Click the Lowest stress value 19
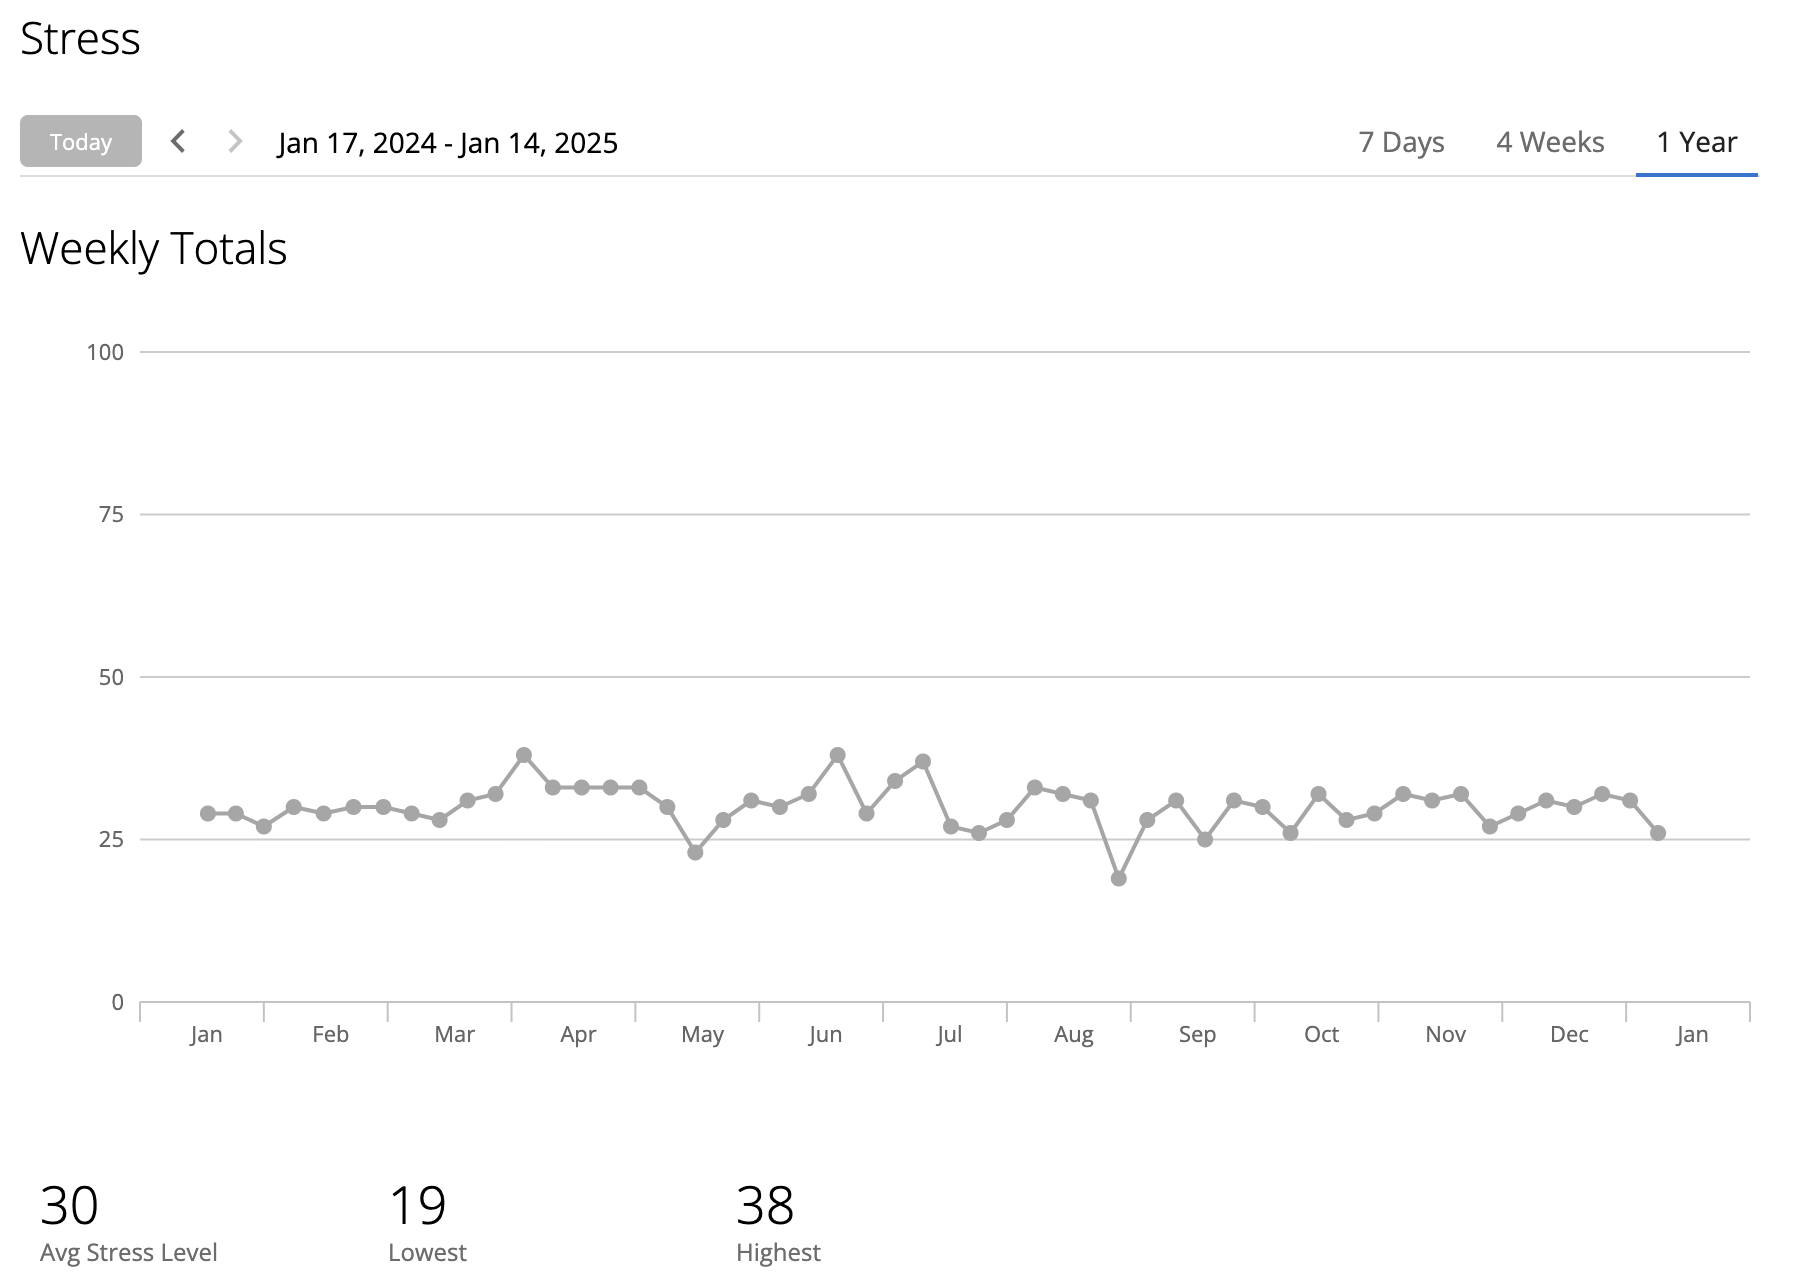Image resolution: width=1814 pixels, height=1288 pixels. click(417, 1205)
